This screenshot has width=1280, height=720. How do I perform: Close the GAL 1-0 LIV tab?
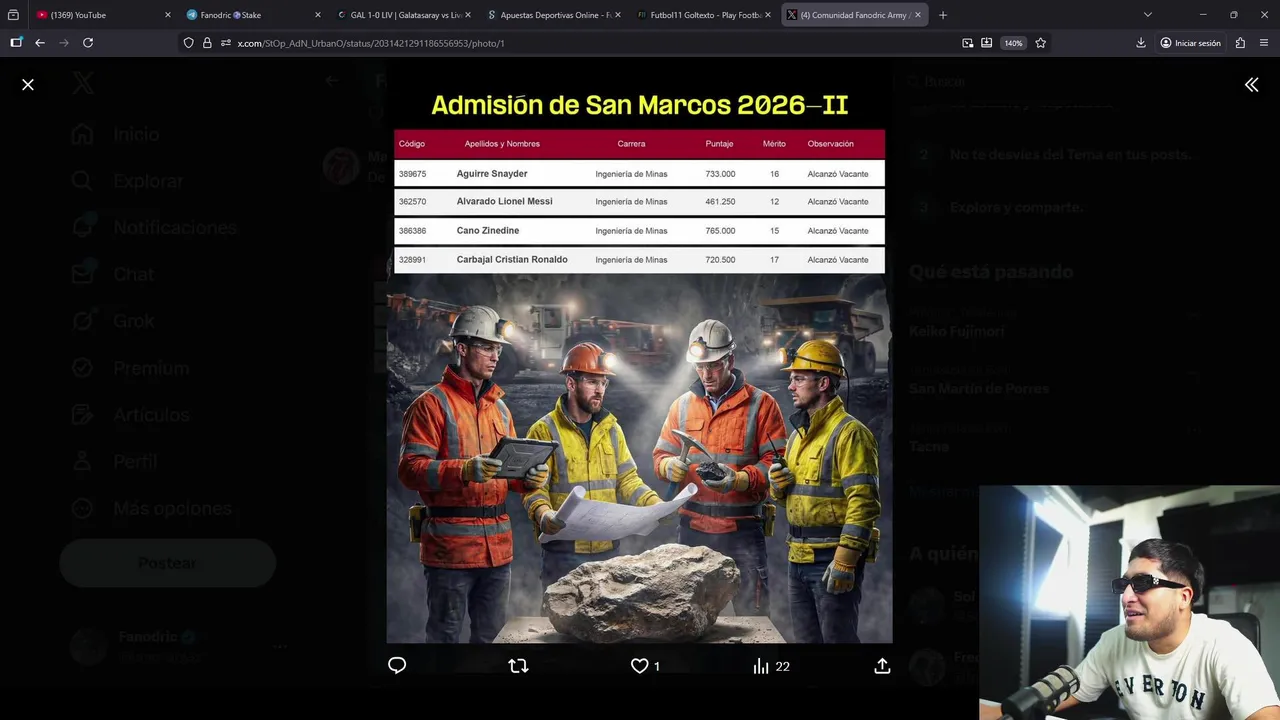click(x=468, y=15)
